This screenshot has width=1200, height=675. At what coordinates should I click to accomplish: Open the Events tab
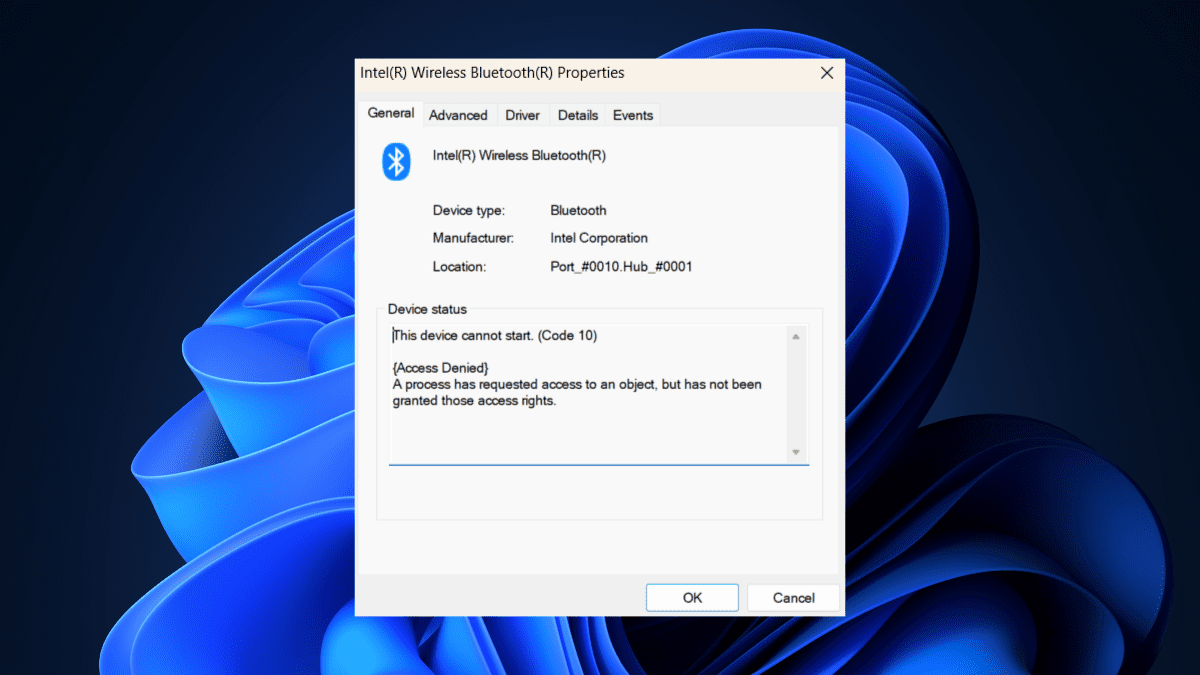pyautogui.click(x=633, y=115)
